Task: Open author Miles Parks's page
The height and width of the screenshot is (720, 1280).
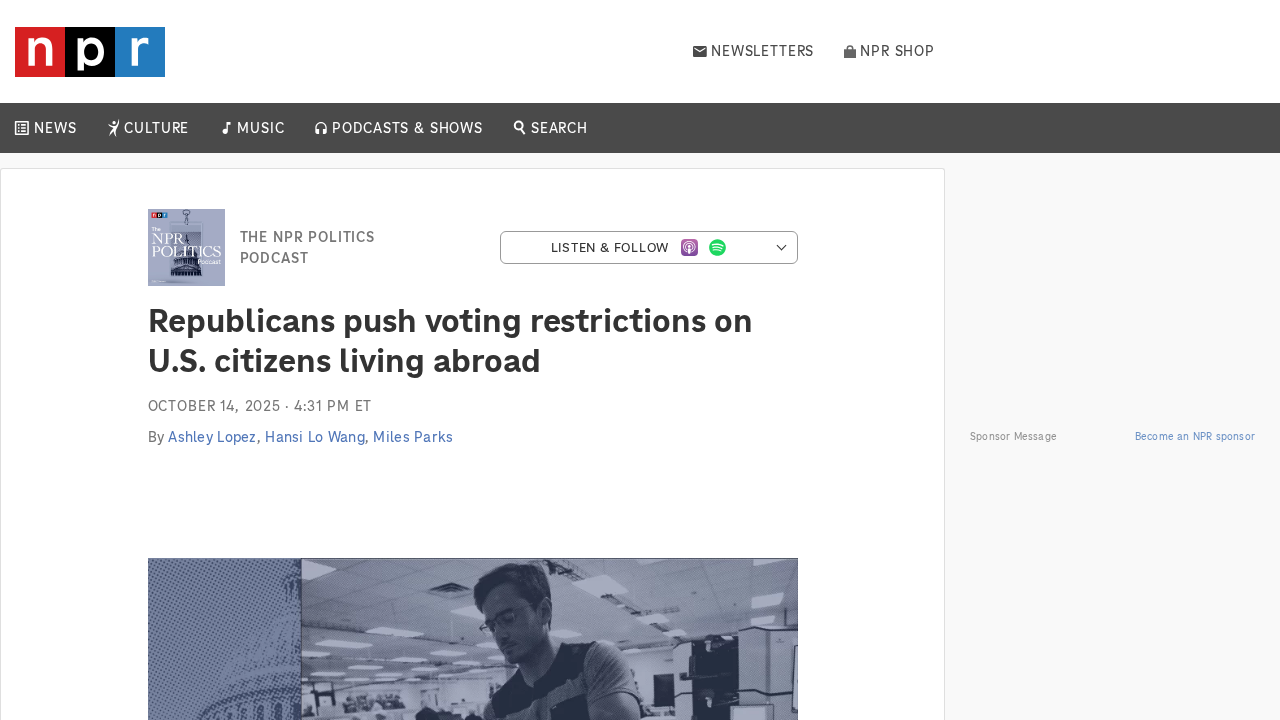Action: pos(413,437)
